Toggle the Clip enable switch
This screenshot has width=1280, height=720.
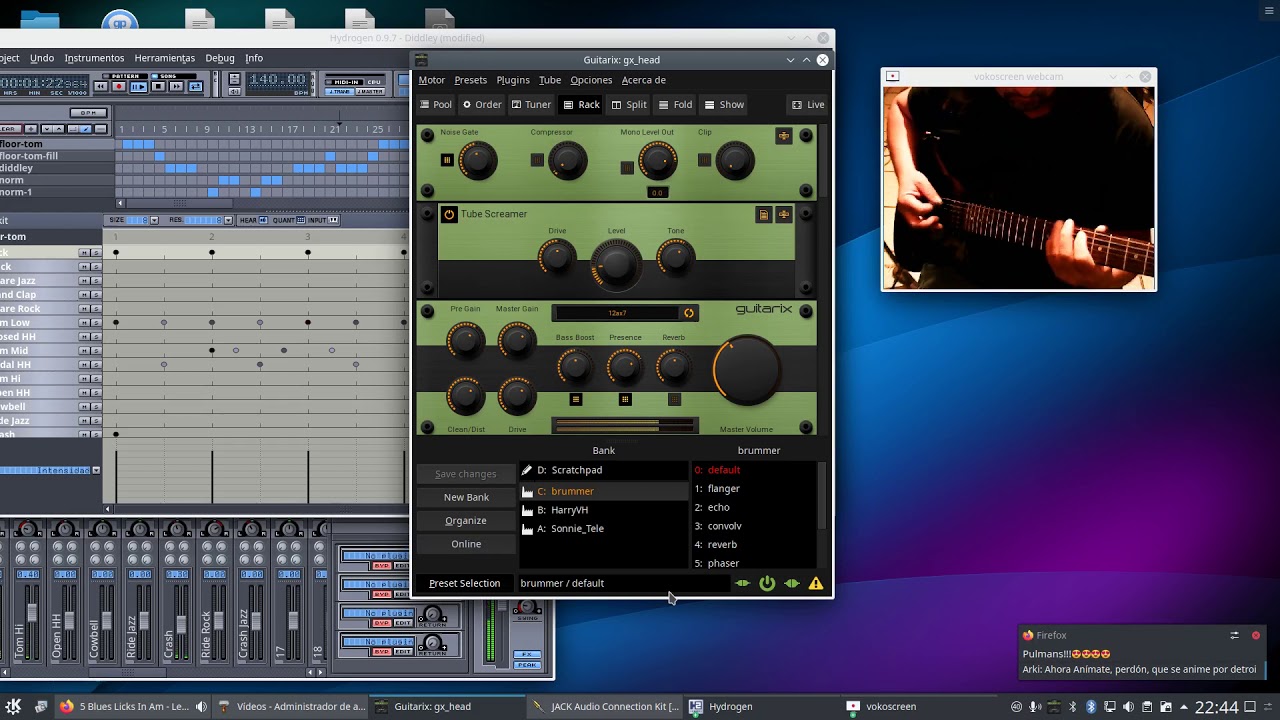click(704, 160)
